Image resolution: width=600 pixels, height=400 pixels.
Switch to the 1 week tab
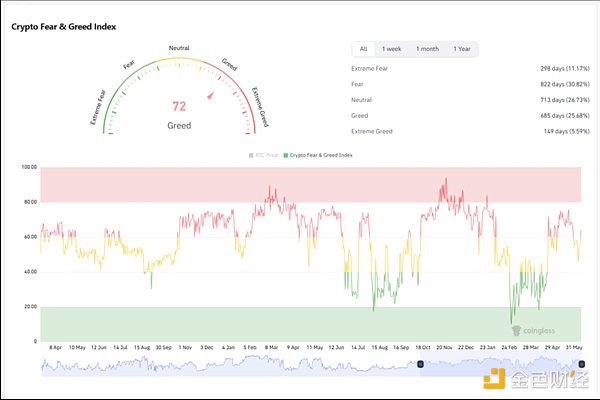point(391,49)
